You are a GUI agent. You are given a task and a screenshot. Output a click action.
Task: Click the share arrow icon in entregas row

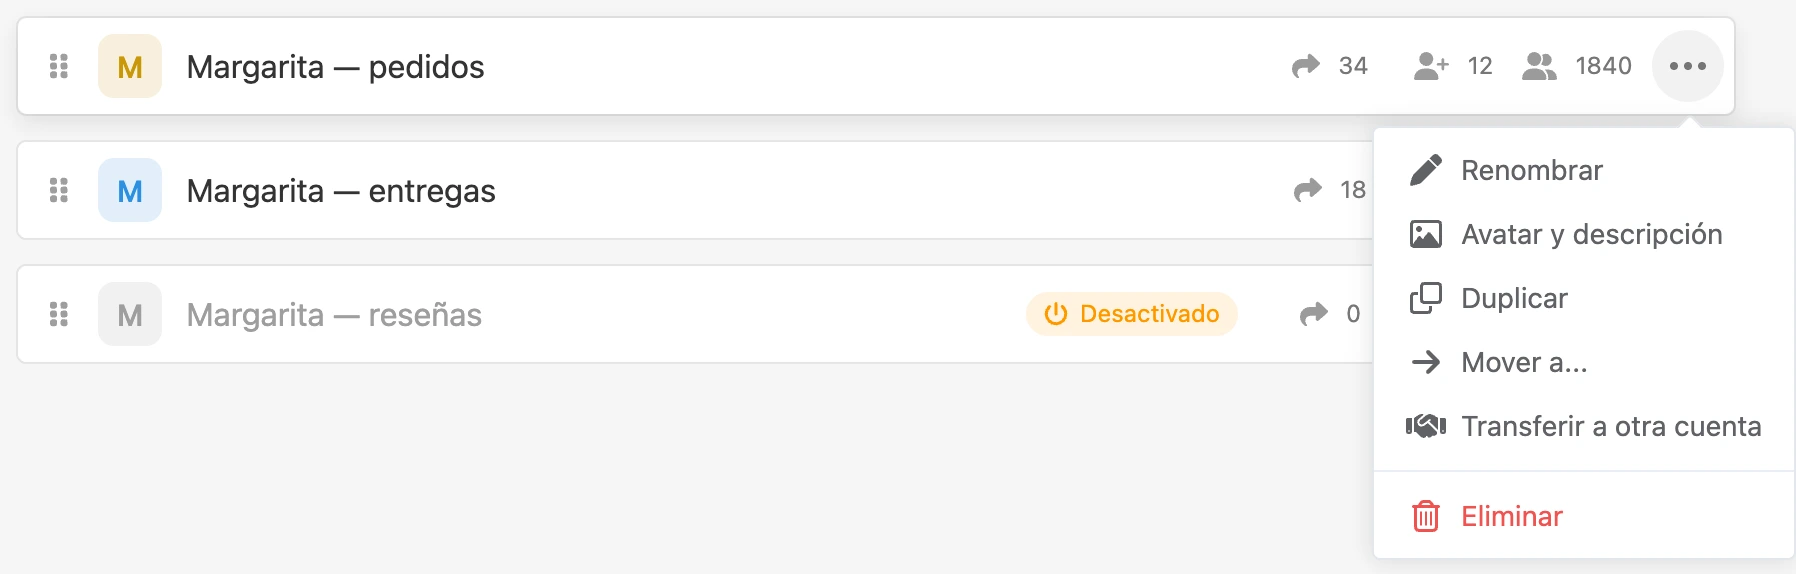[1308, 190]
